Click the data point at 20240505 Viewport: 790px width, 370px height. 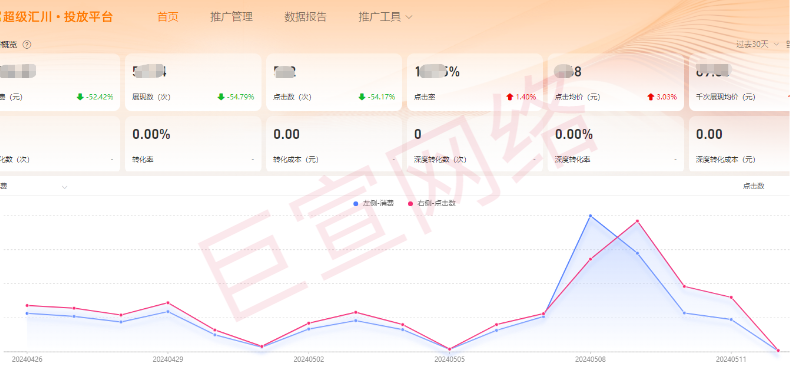pyautogui.click(x=449, y=349)
